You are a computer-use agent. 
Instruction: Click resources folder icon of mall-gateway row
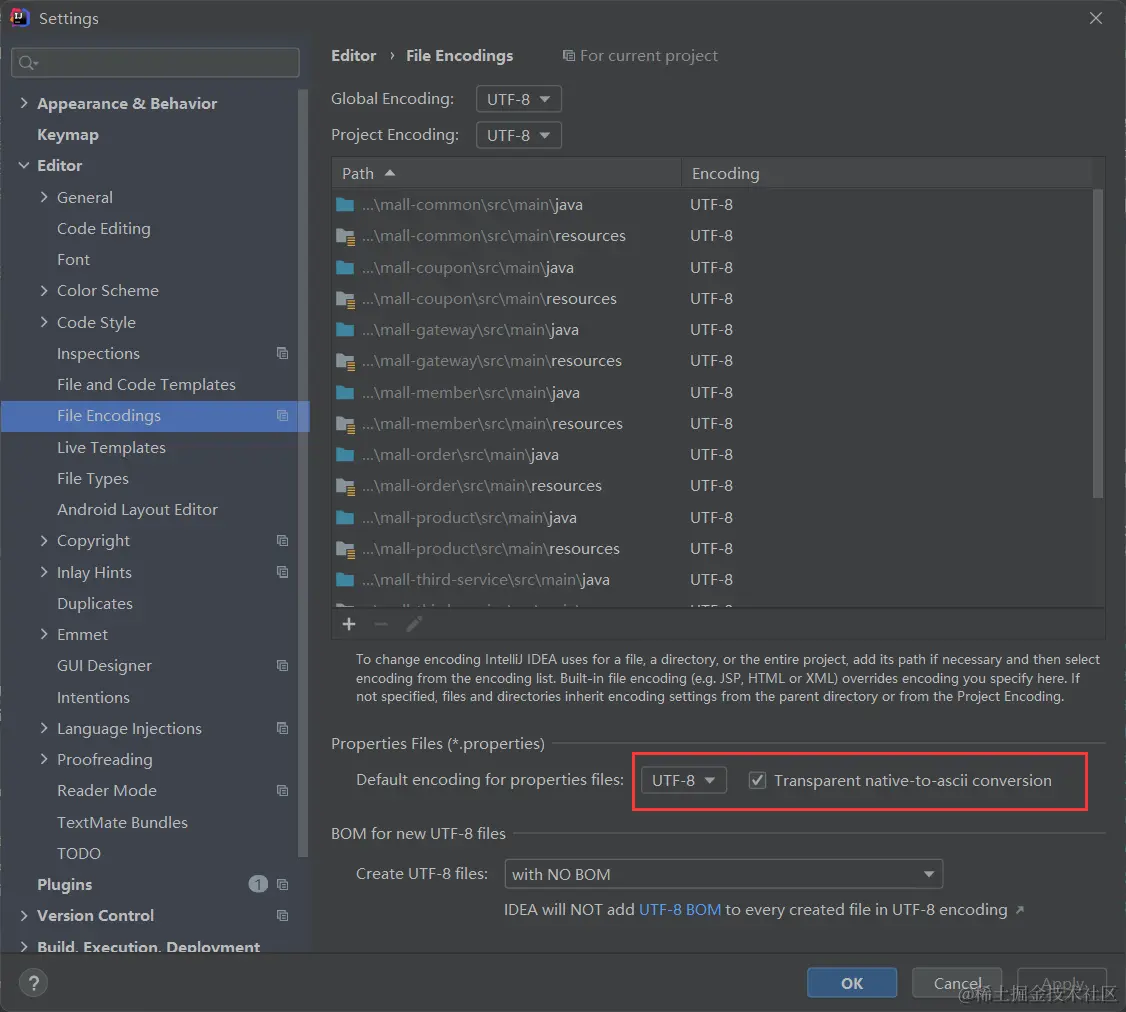[x=345, y=361]
